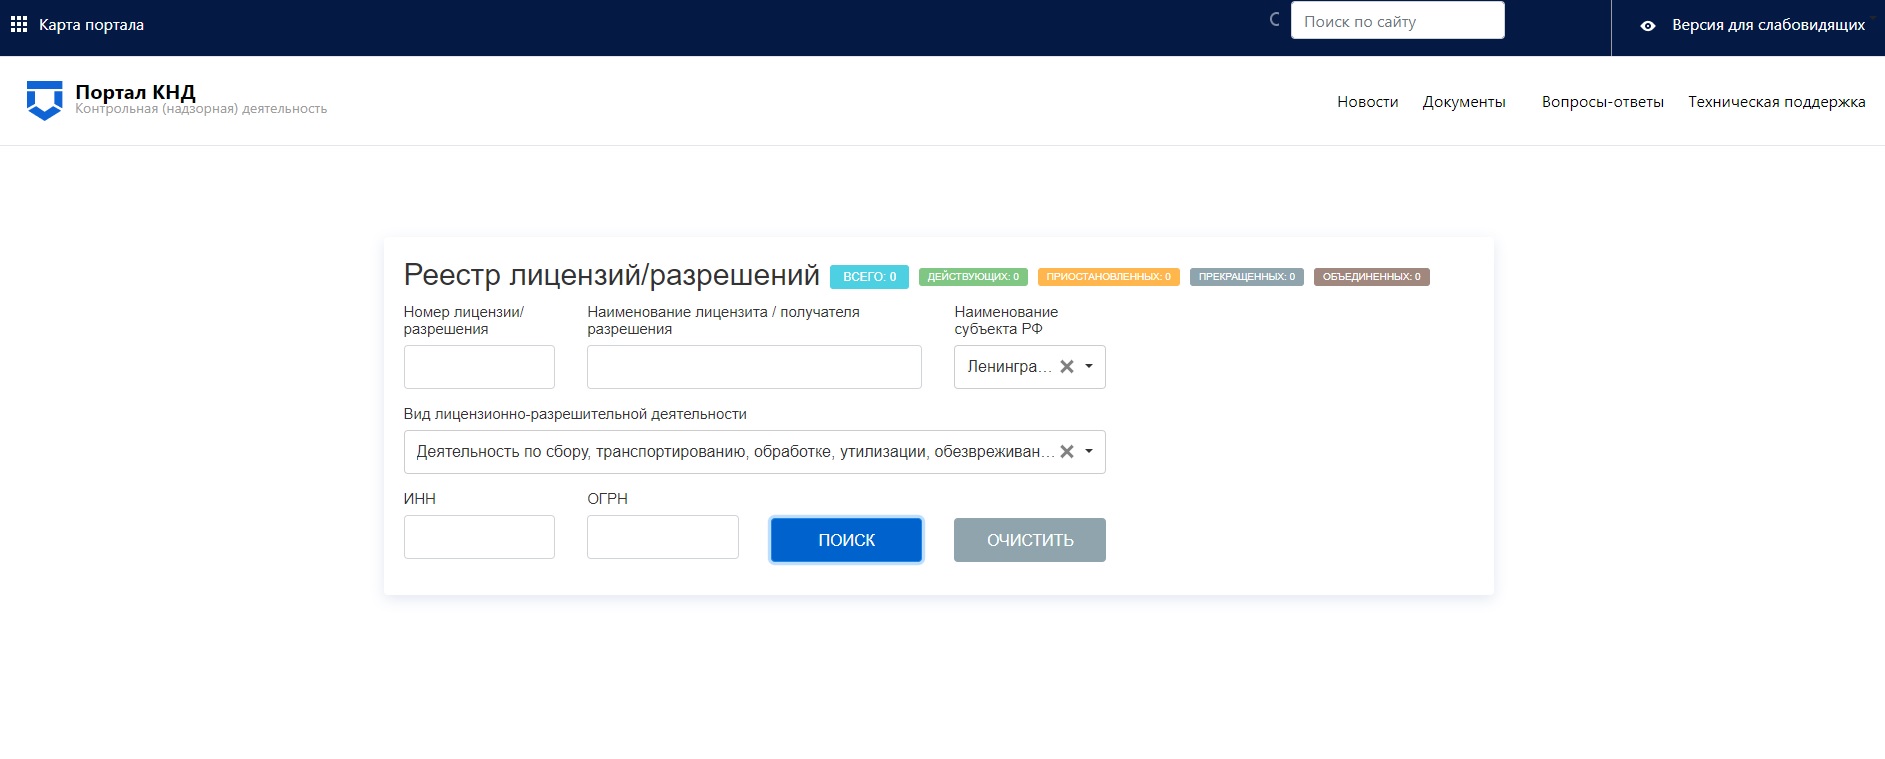The height and width of the screenshot is (759, 1885).
Task: Click the Версия для слабовидящих link
Action: tap(1768, 25)
